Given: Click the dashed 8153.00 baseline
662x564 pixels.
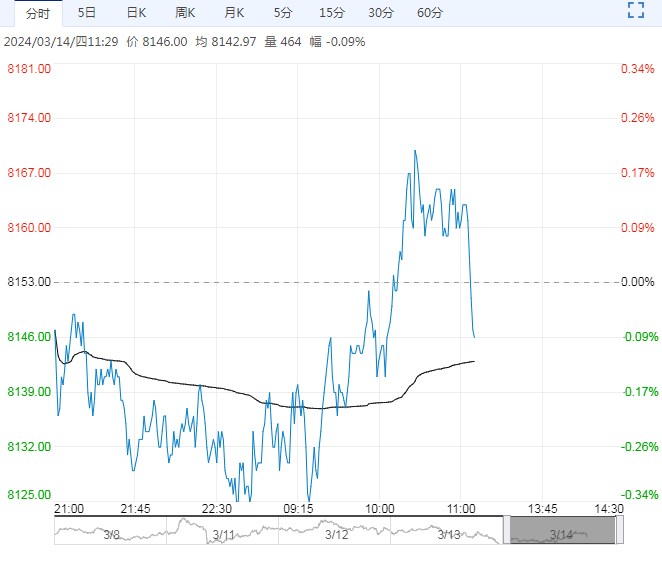Looking at the screenshot, I should [x=250, y=282].
